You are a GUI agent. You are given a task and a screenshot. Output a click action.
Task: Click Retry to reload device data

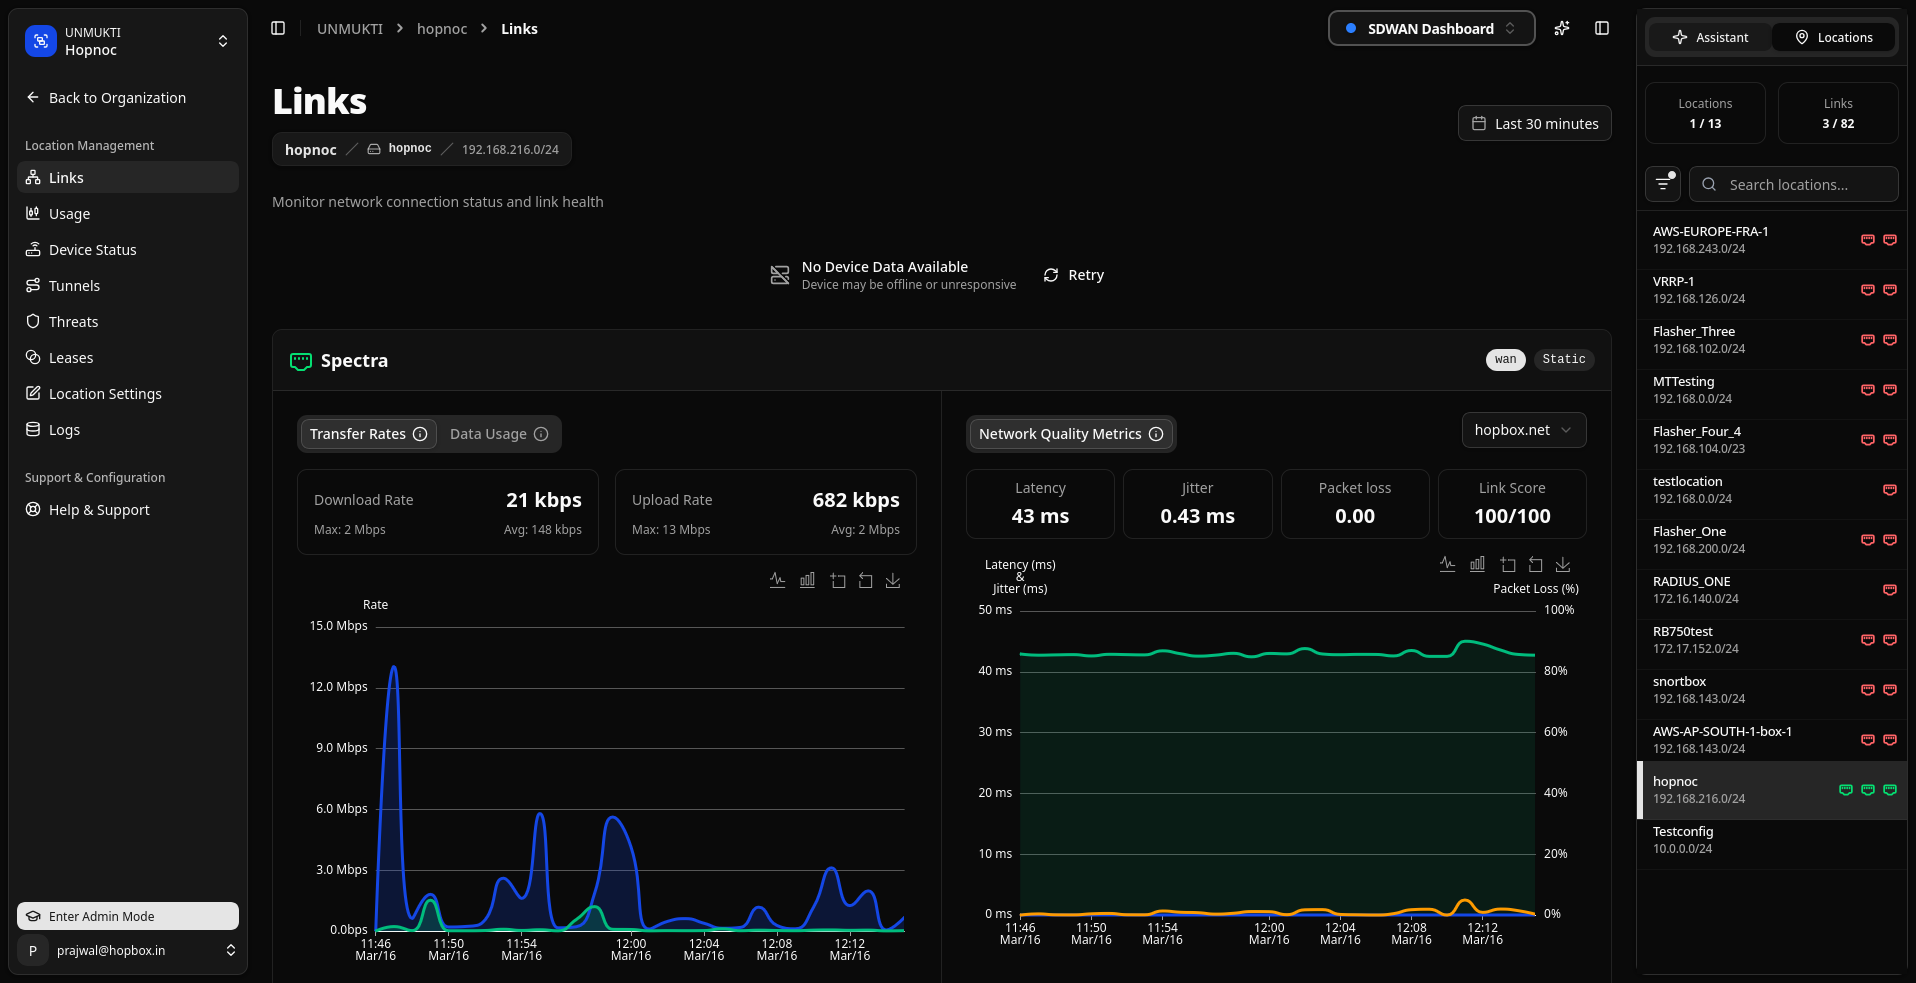point(1074,275)
